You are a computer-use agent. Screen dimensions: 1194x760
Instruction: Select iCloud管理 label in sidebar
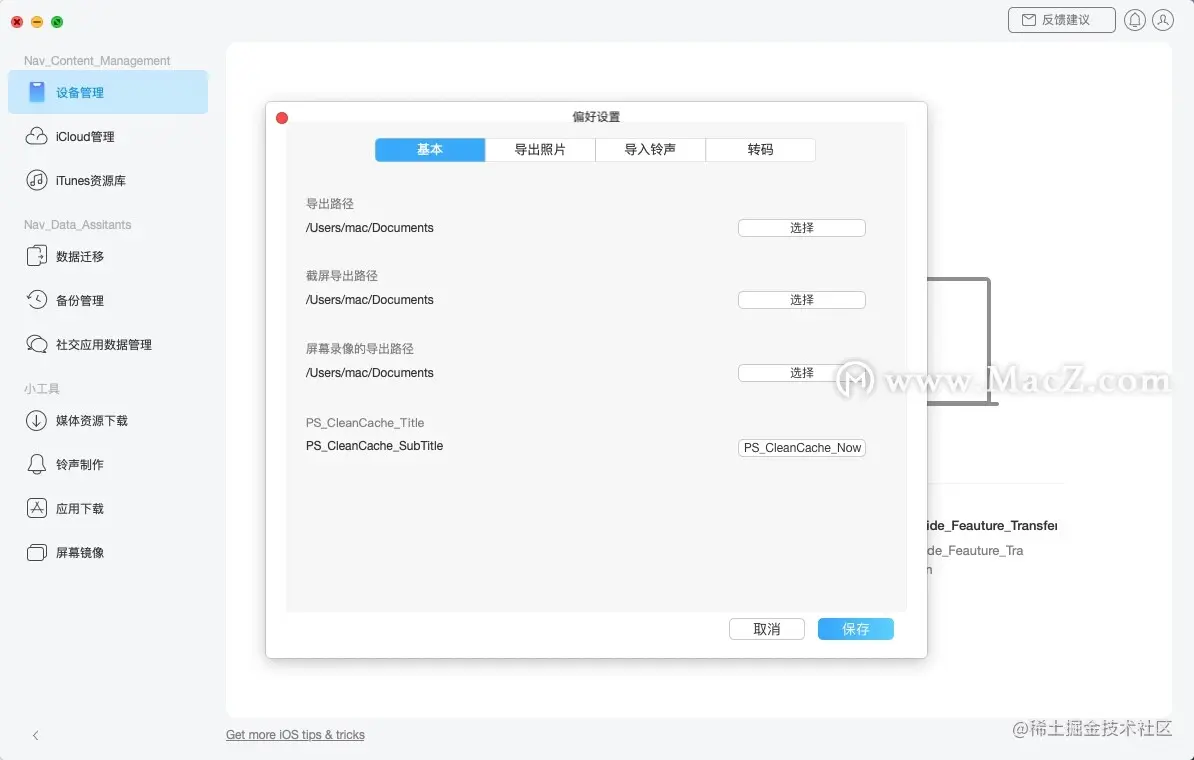coord(85,136)
